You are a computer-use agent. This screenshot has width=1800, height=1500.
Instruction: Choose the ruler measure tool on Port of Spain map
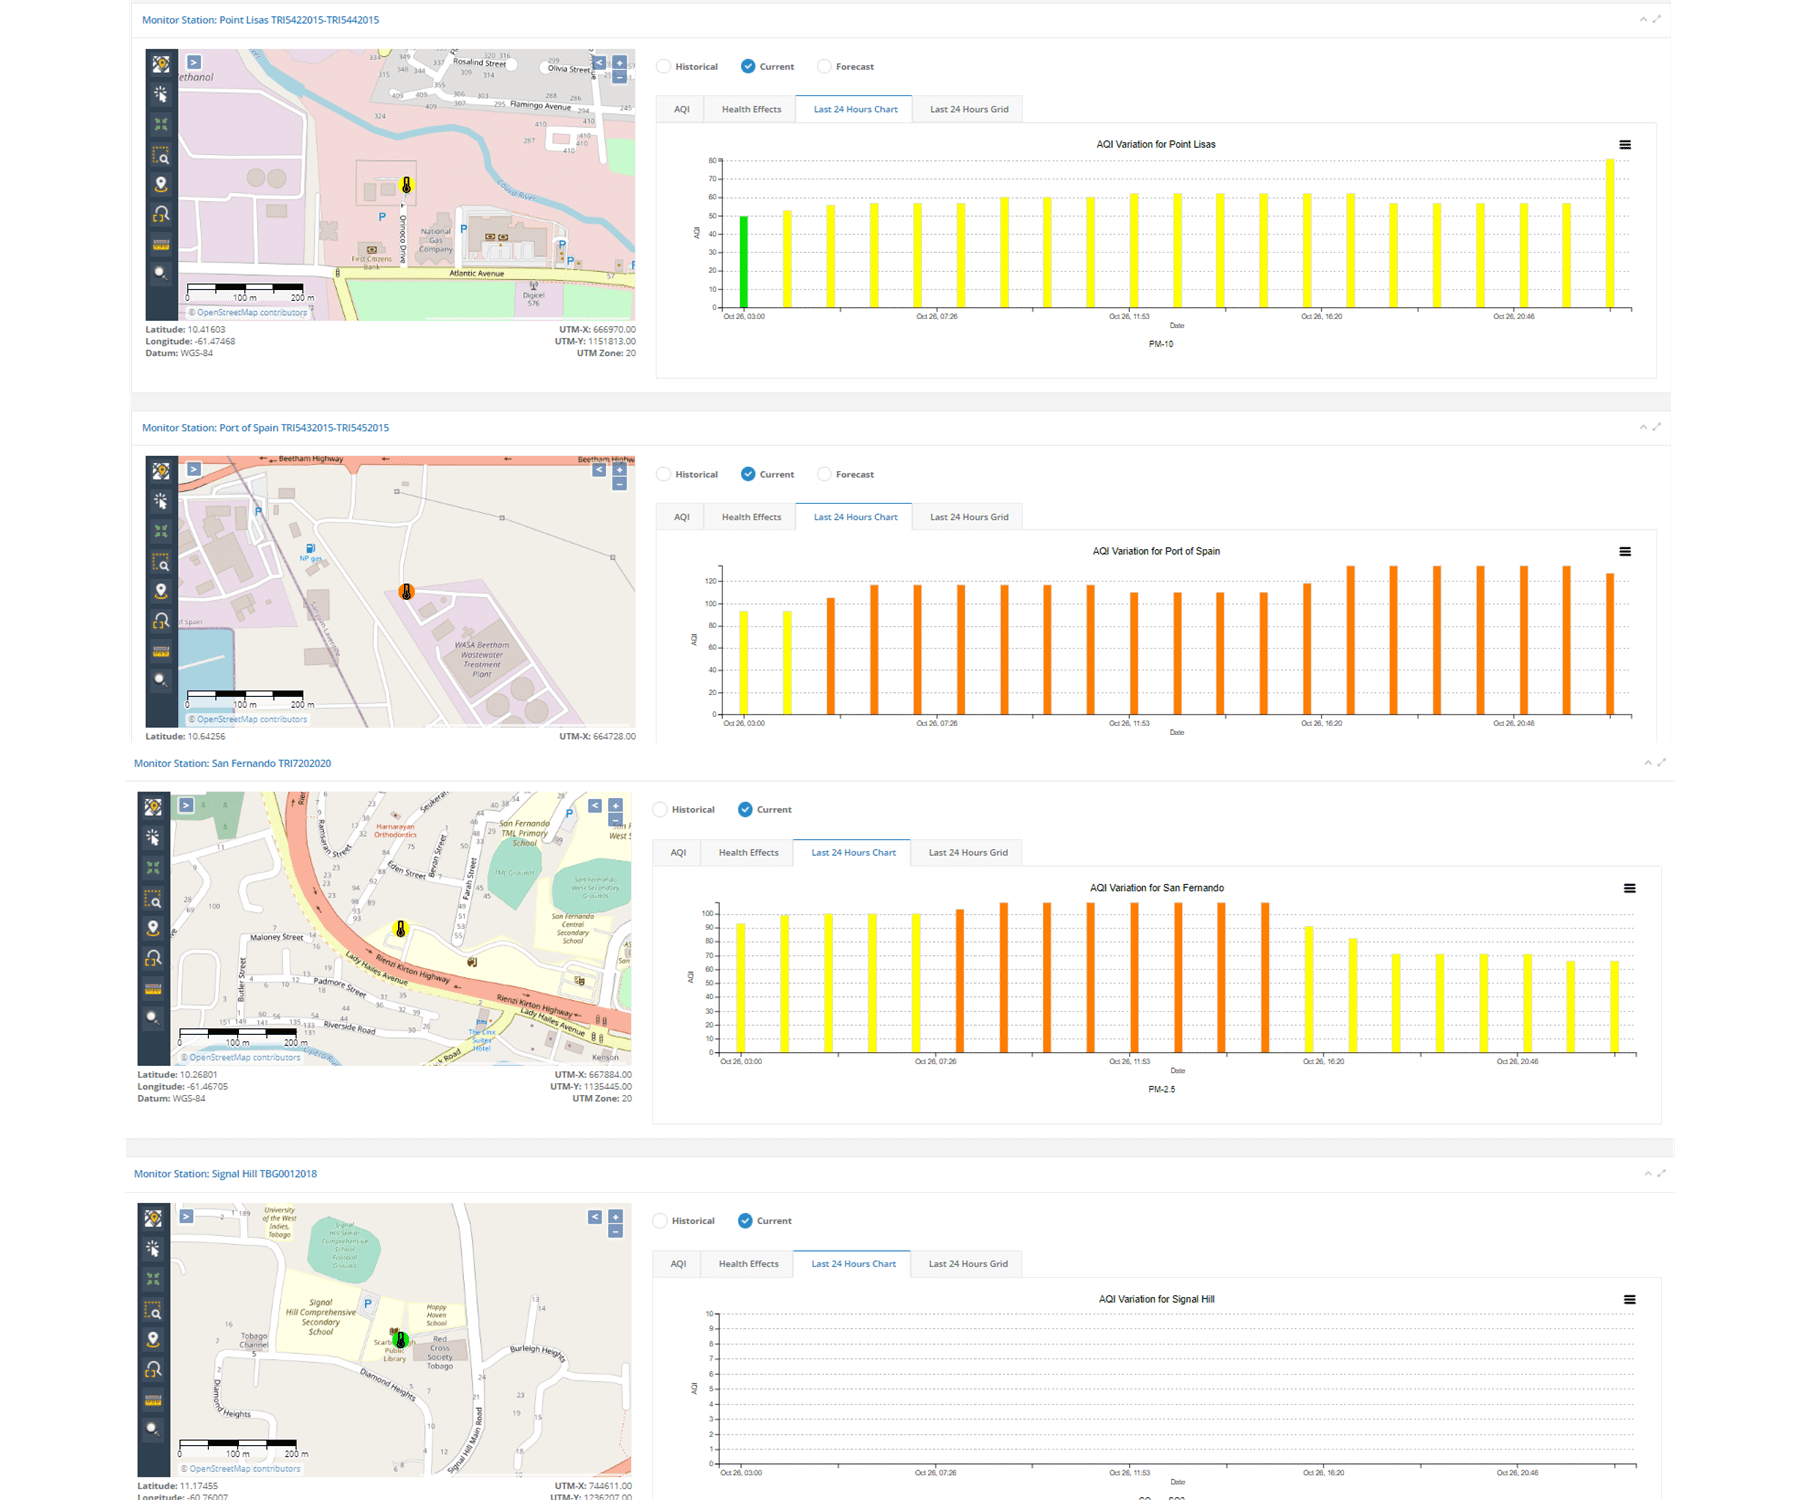tap(160, 651)
